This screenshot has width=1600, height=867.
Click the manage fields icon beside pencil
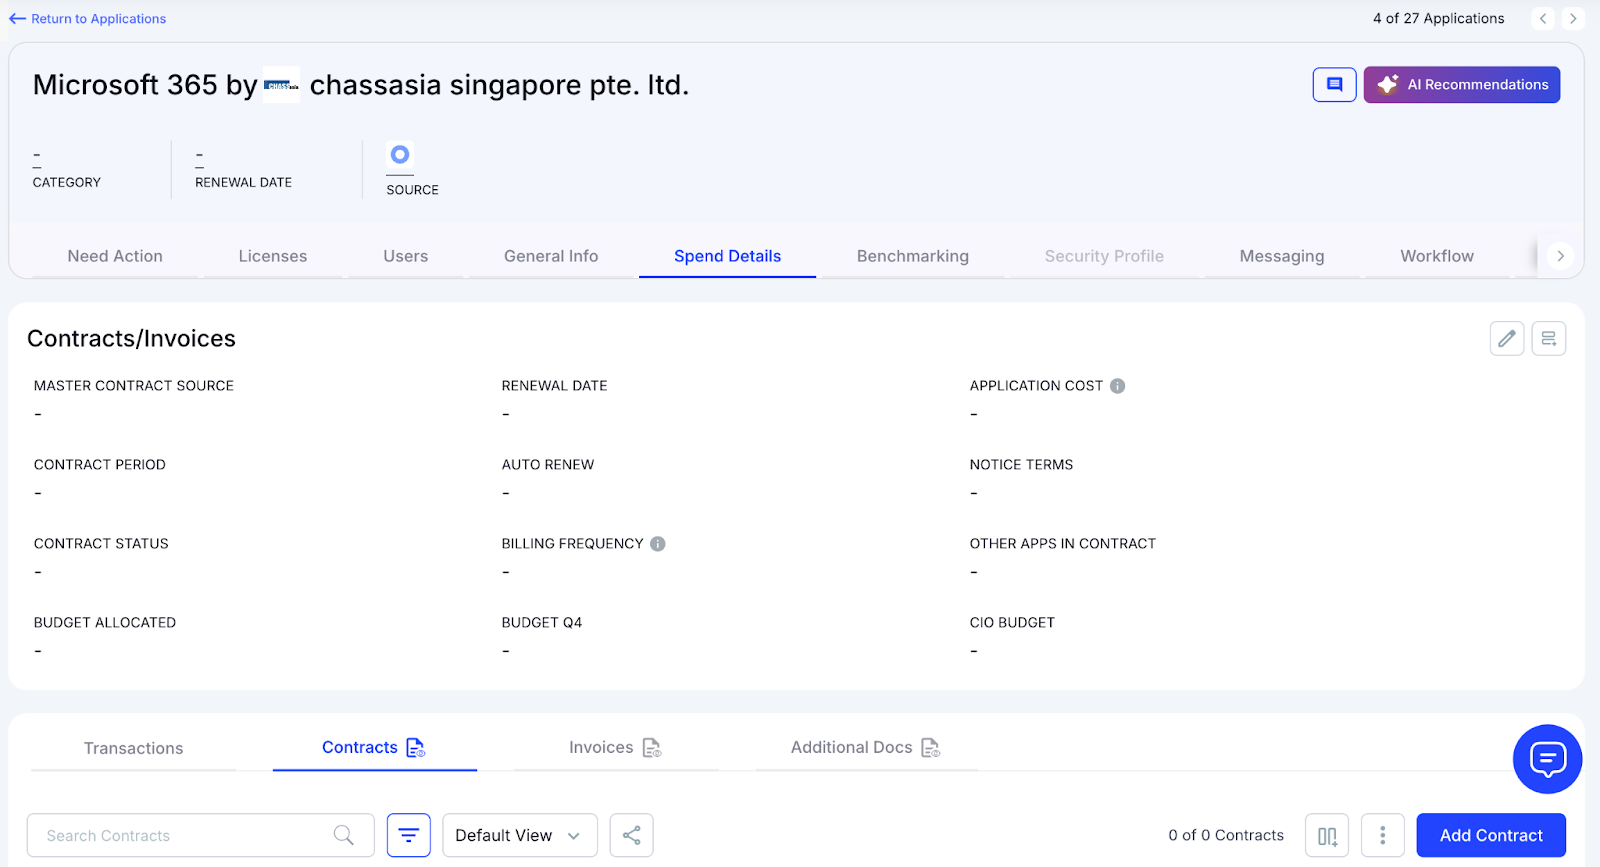(1548, 339)
